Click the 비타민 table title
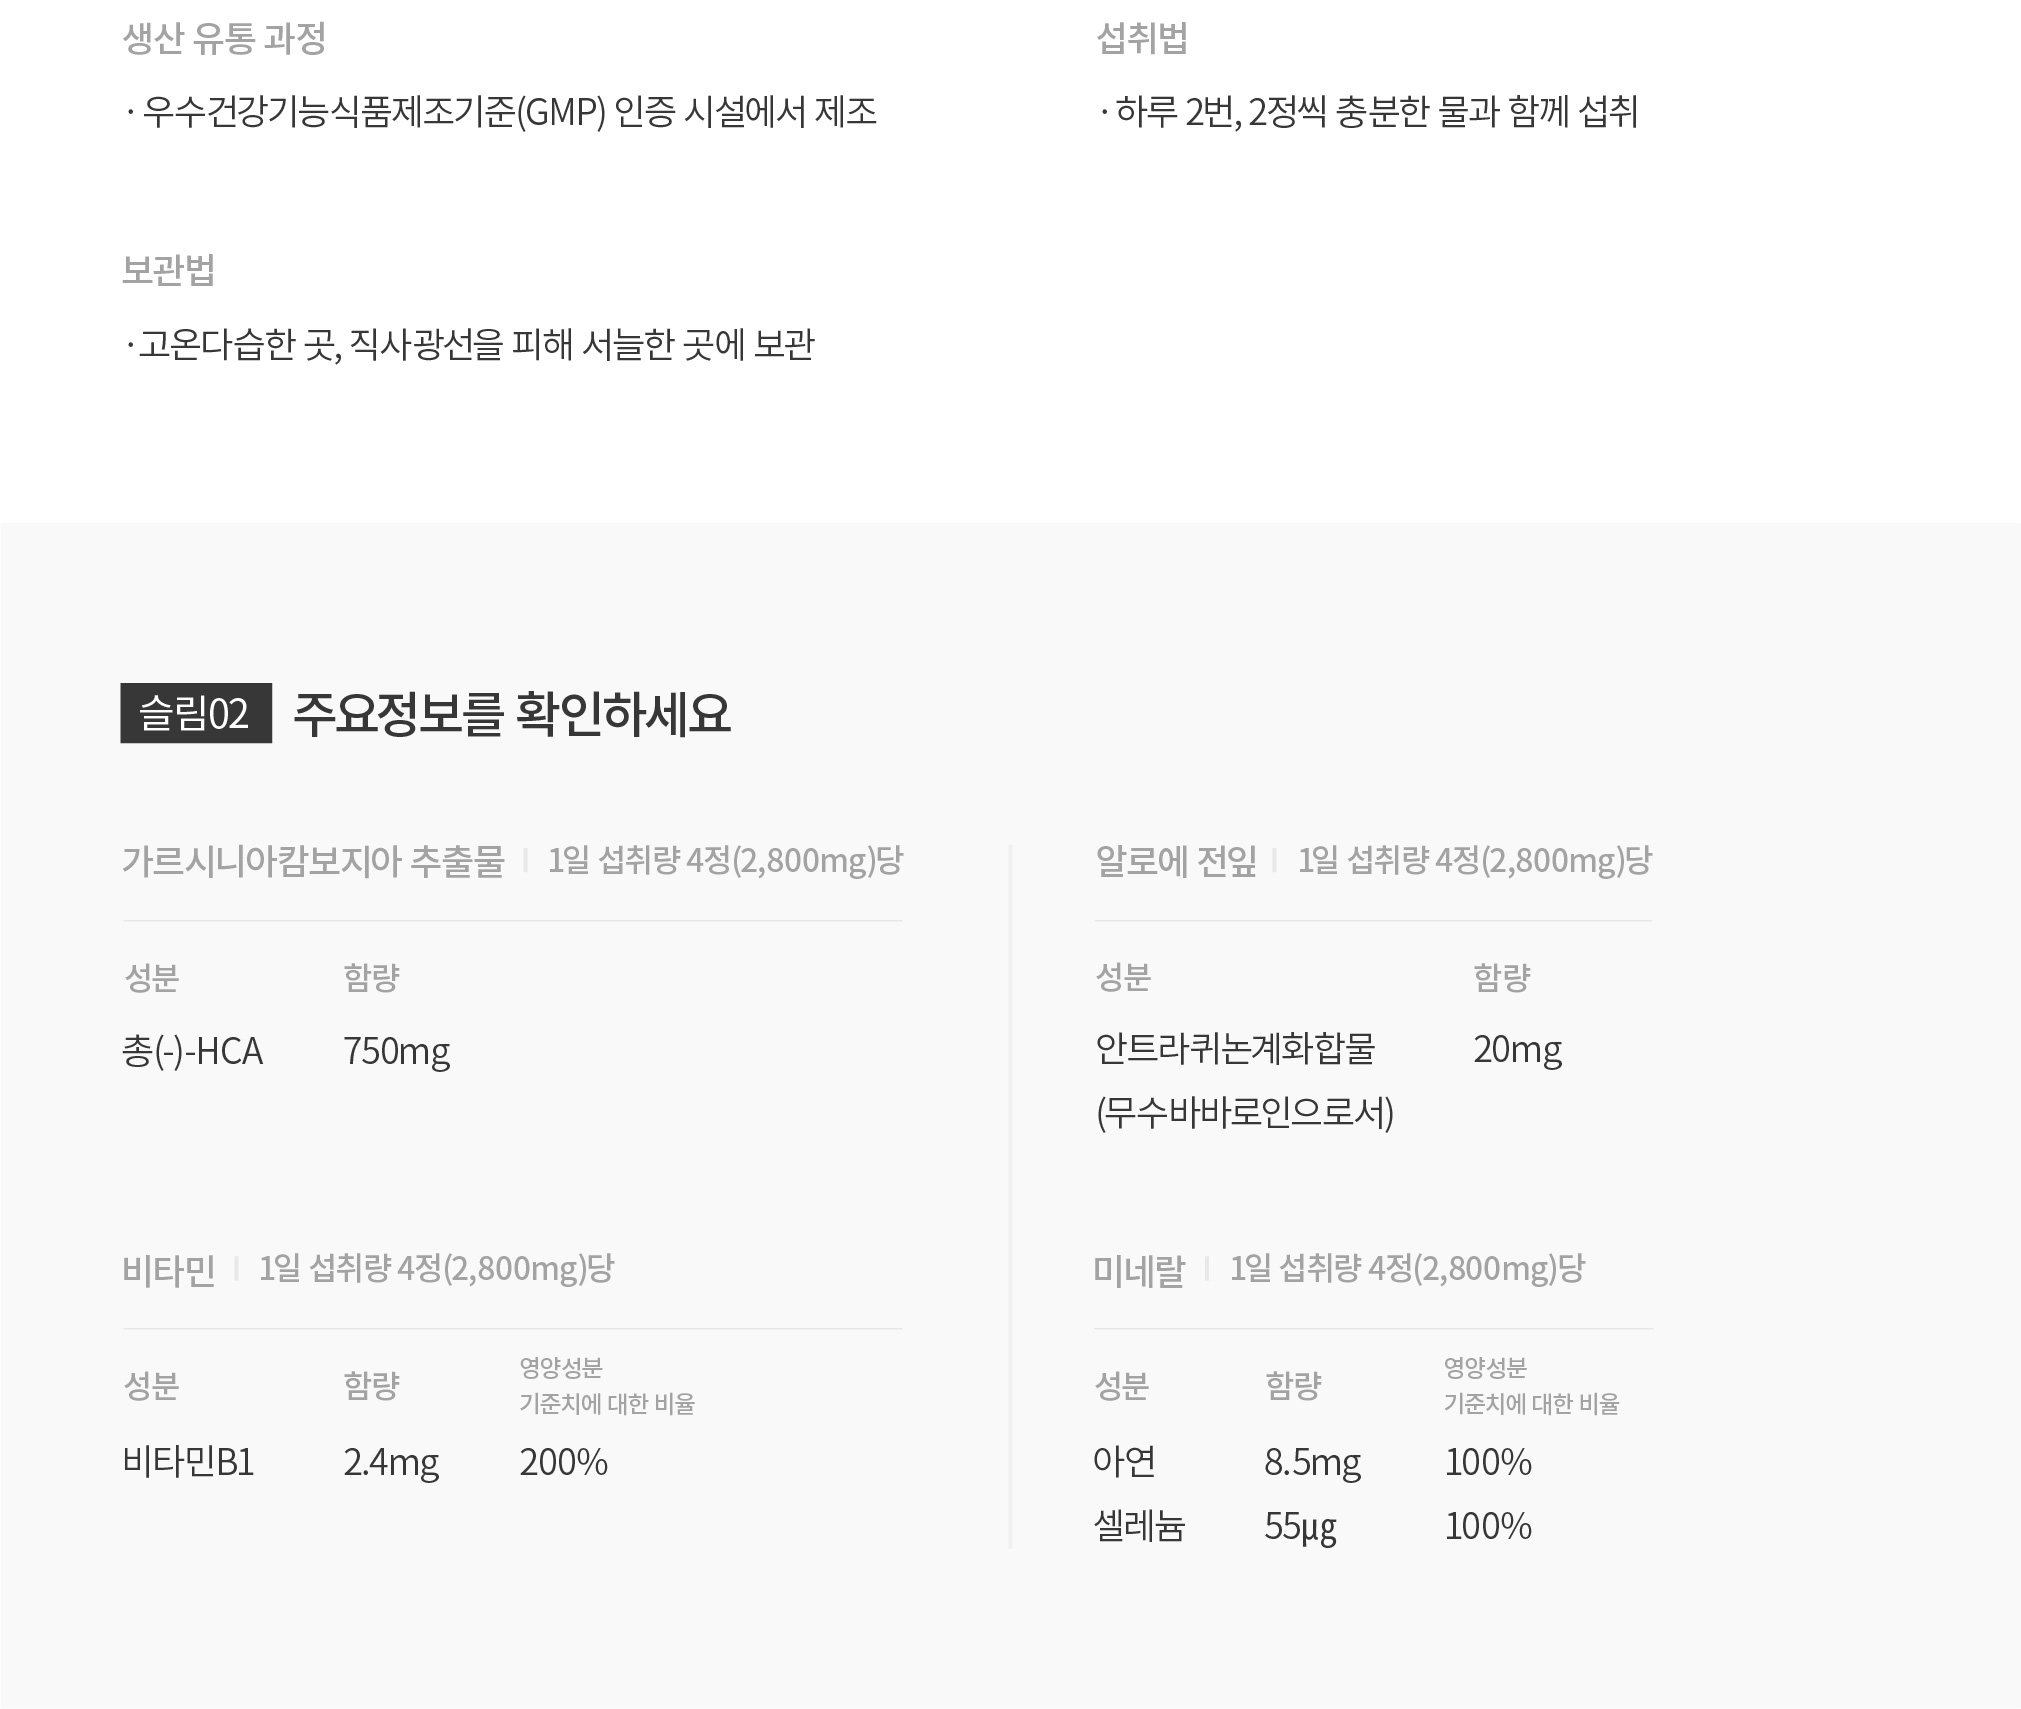The height and width of the screenshot is (1709, 2021). click(x=168, y=1270)
